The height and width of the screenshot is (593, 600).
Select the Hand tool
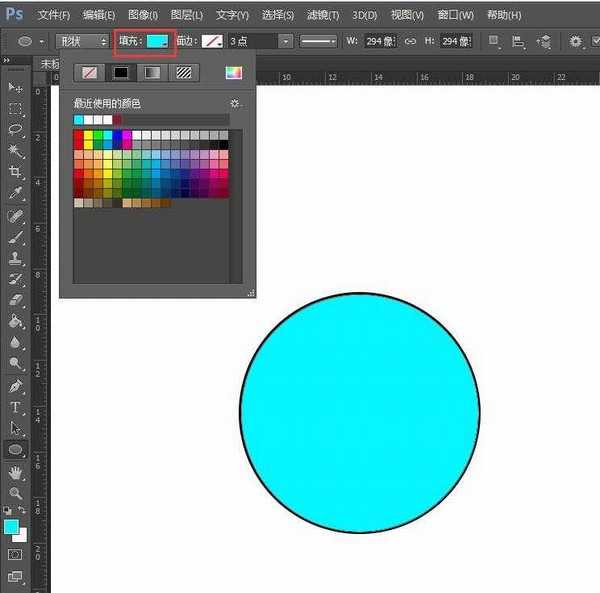point(16,472)
